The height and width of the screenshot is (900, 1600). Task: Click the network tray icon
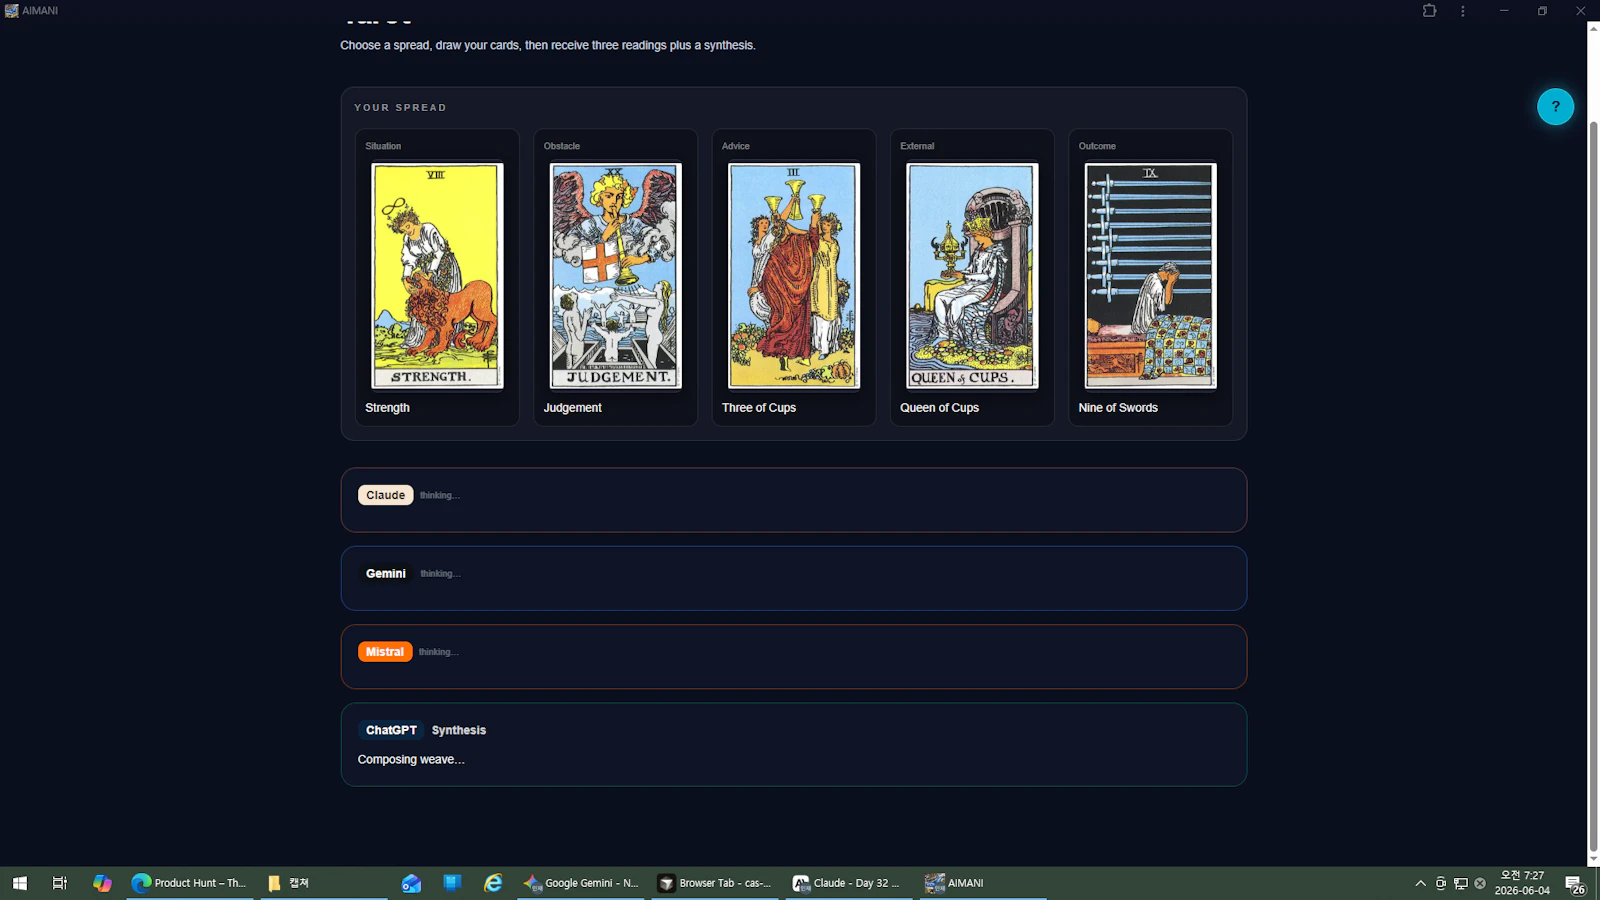tap(1461, 883)
